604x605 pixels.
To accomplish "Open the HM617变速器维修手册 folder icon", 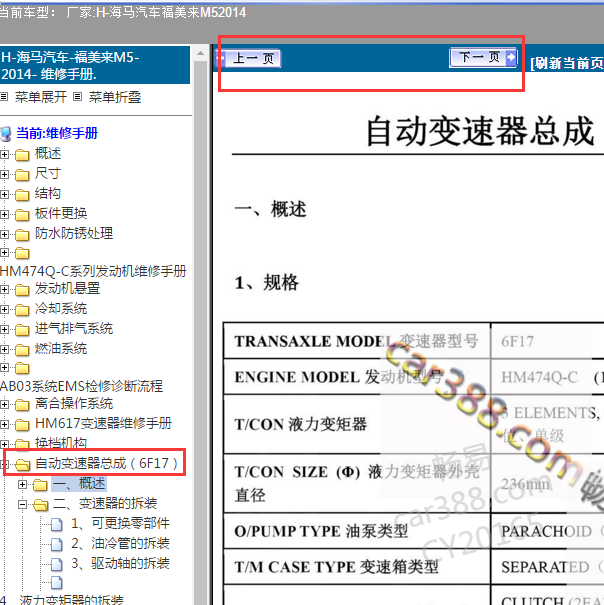I will tap(22, 425).
